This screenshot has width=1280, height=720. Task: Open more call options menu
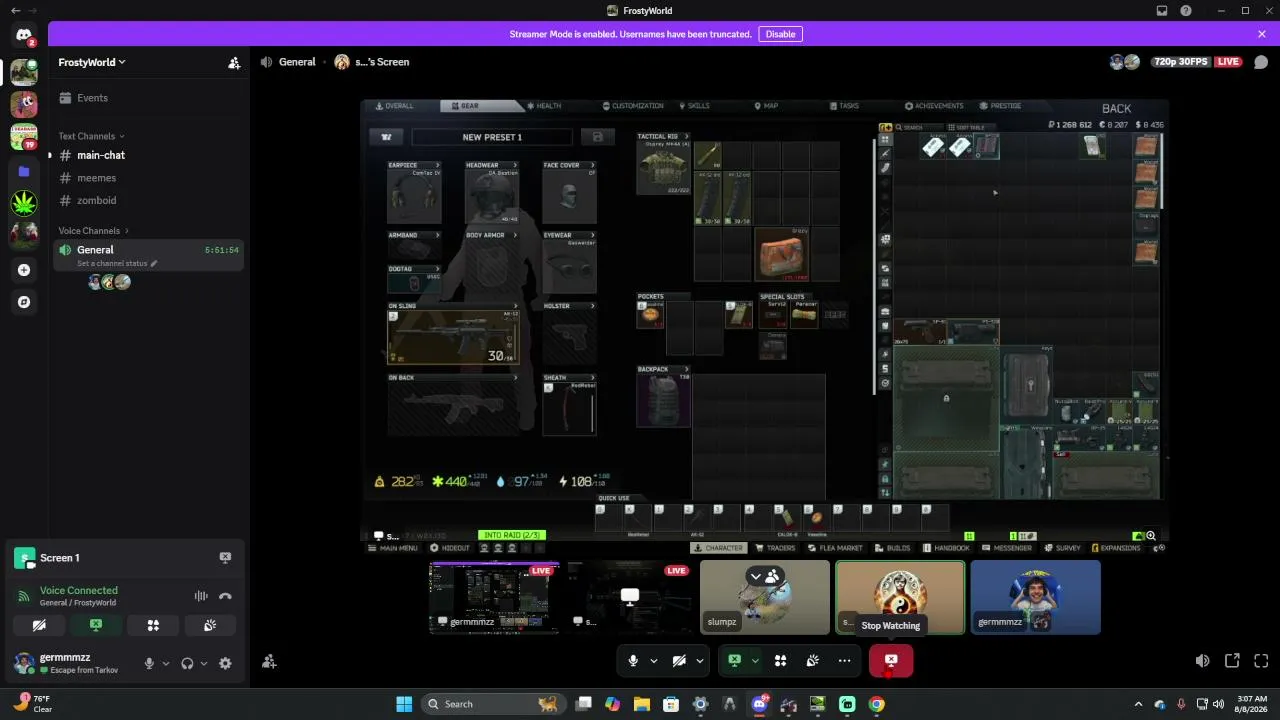click(845, 661)
